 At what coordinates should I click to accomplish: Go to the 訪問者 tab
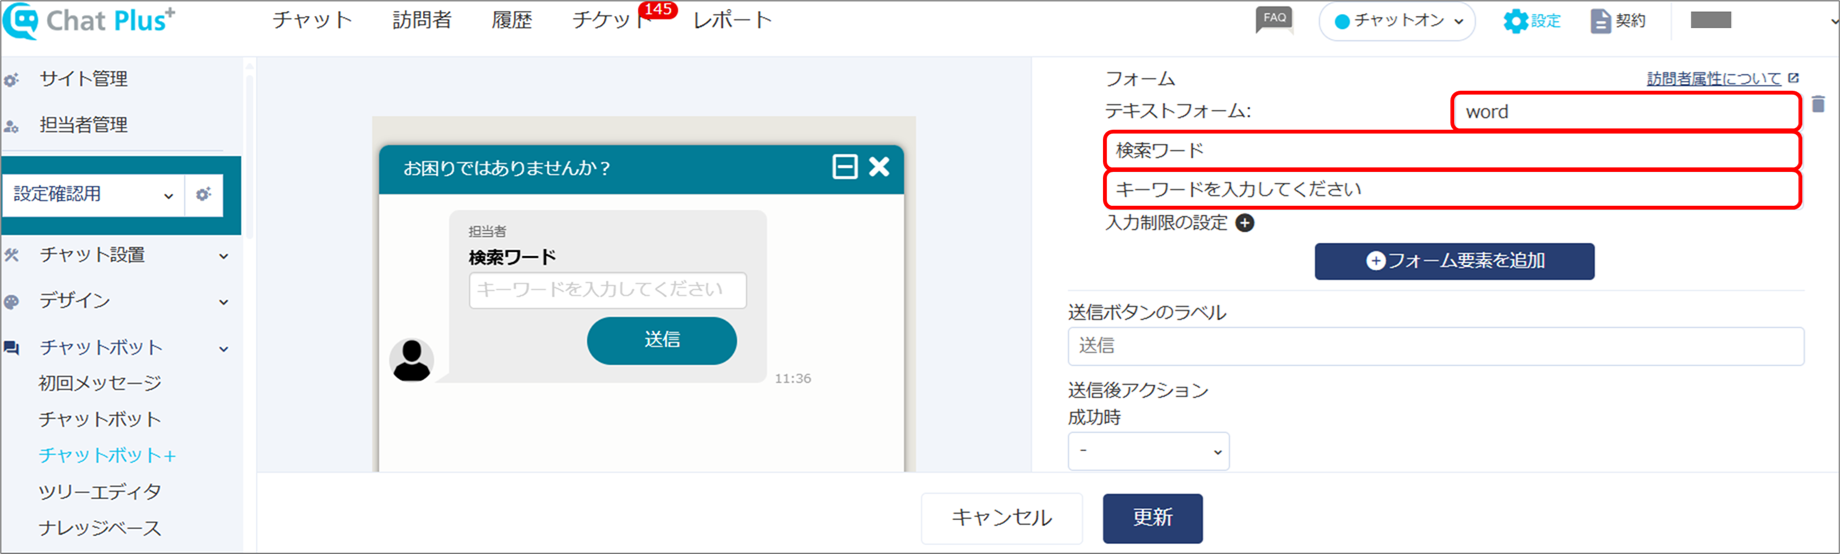point(422,20)
